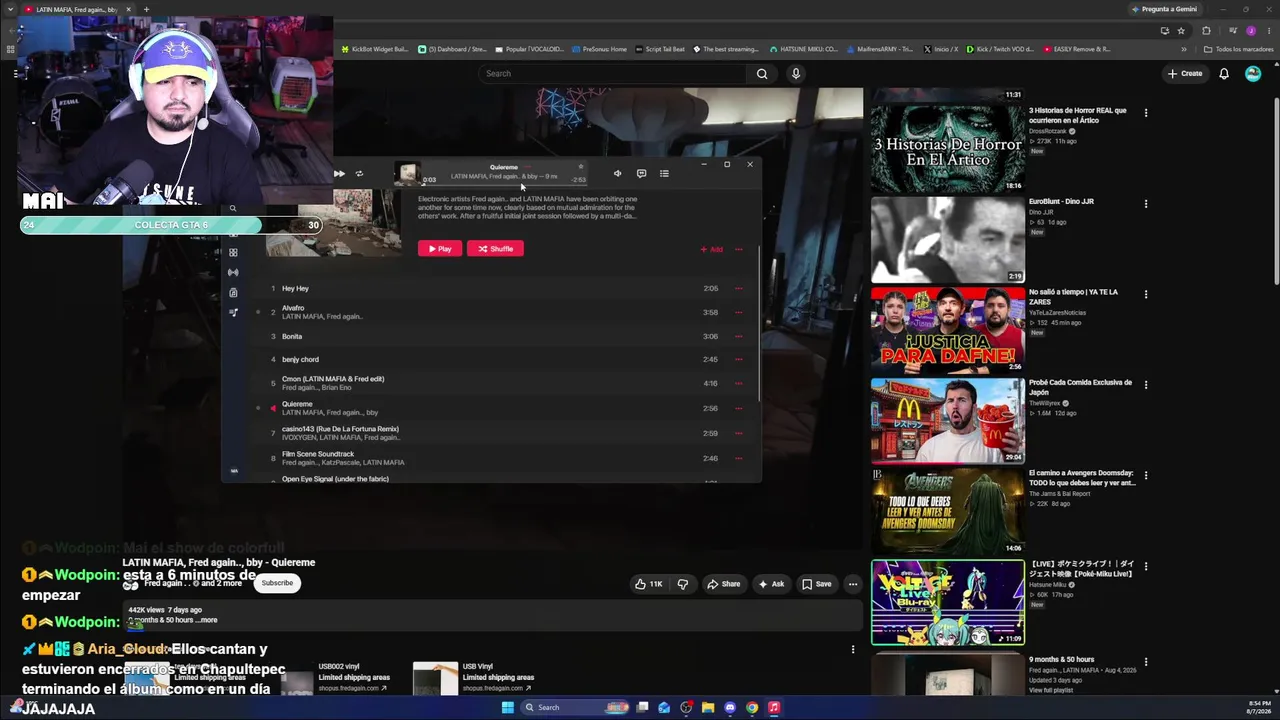Subscribe to the Fred again.. channel
This screenshot has height=720, width=1280.
[277, 583]
